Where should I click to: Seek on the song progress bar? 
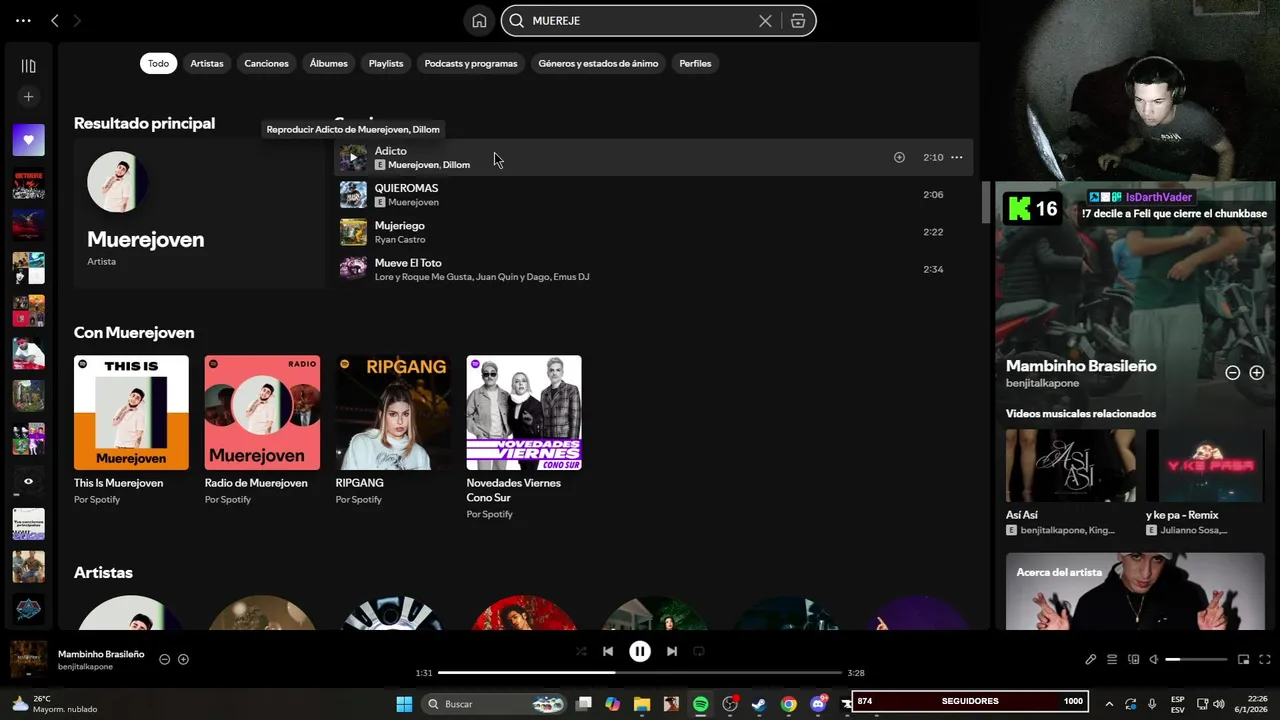640,673
